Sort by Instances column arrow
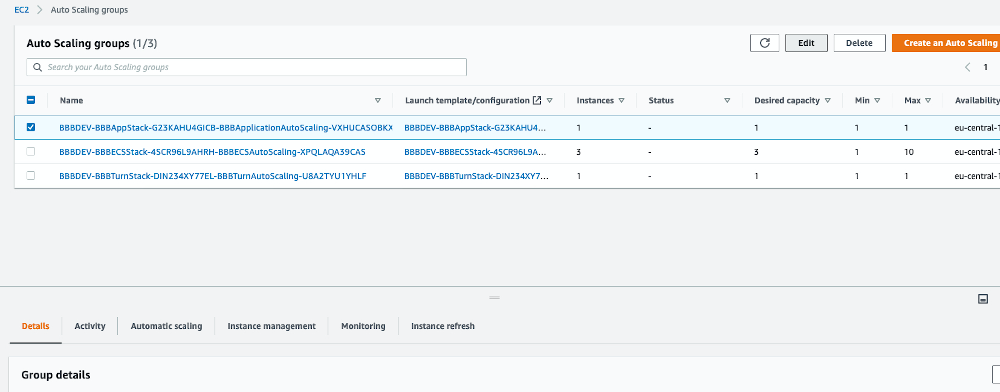The image size is (1000, 392). (x=621, y=101)
